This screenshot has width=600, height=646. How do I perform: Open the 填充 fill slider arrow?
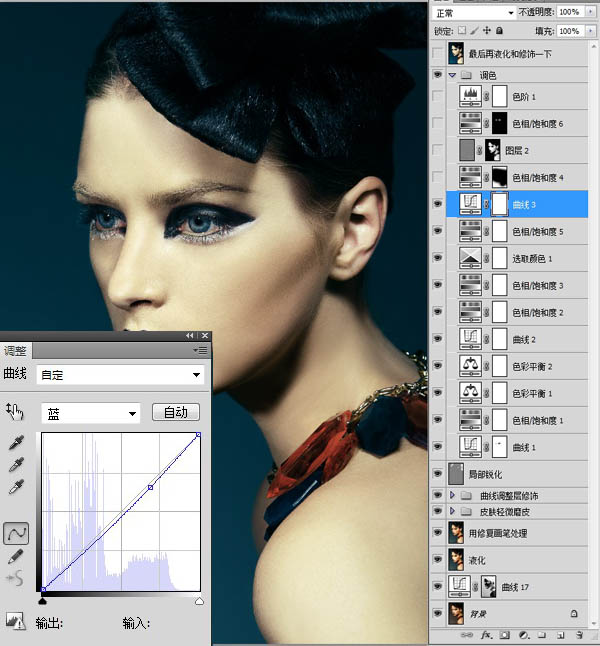pos(591,31)
